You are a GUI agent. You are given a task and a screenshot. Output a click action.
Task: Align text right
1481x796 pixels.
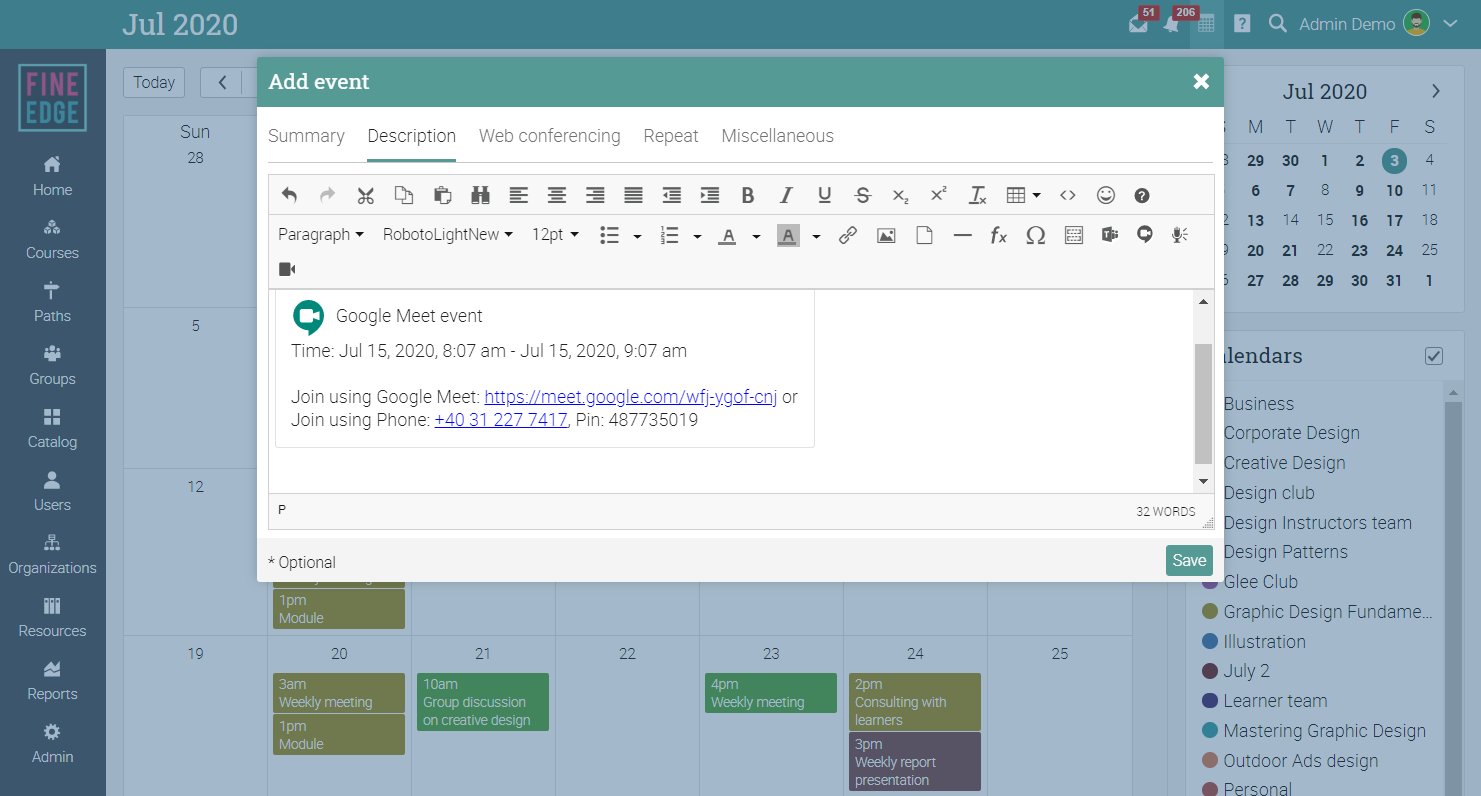595,196
